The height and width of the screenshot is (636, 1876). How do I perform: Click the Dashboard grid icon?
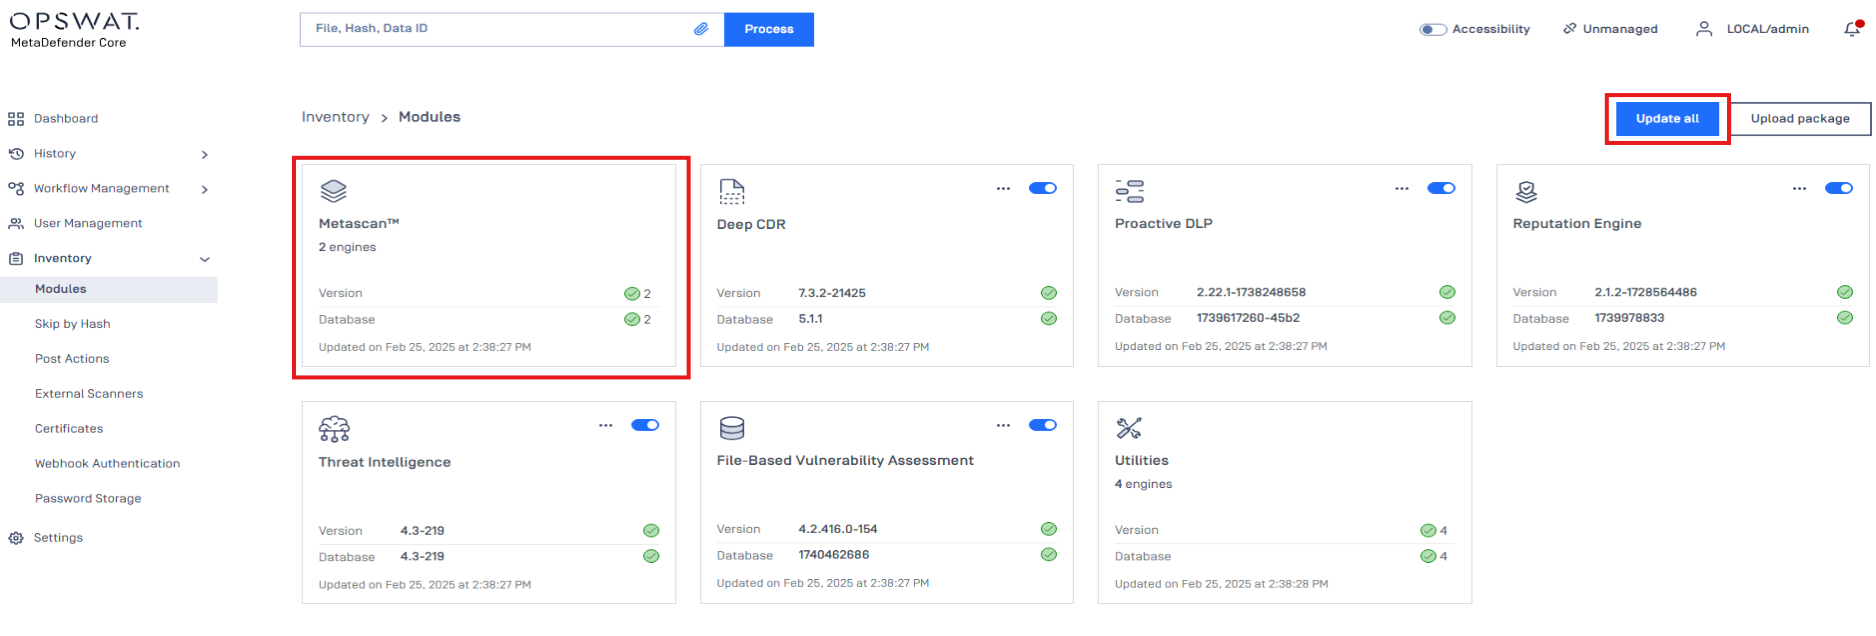pyautogui.click(x=16, y=119)
